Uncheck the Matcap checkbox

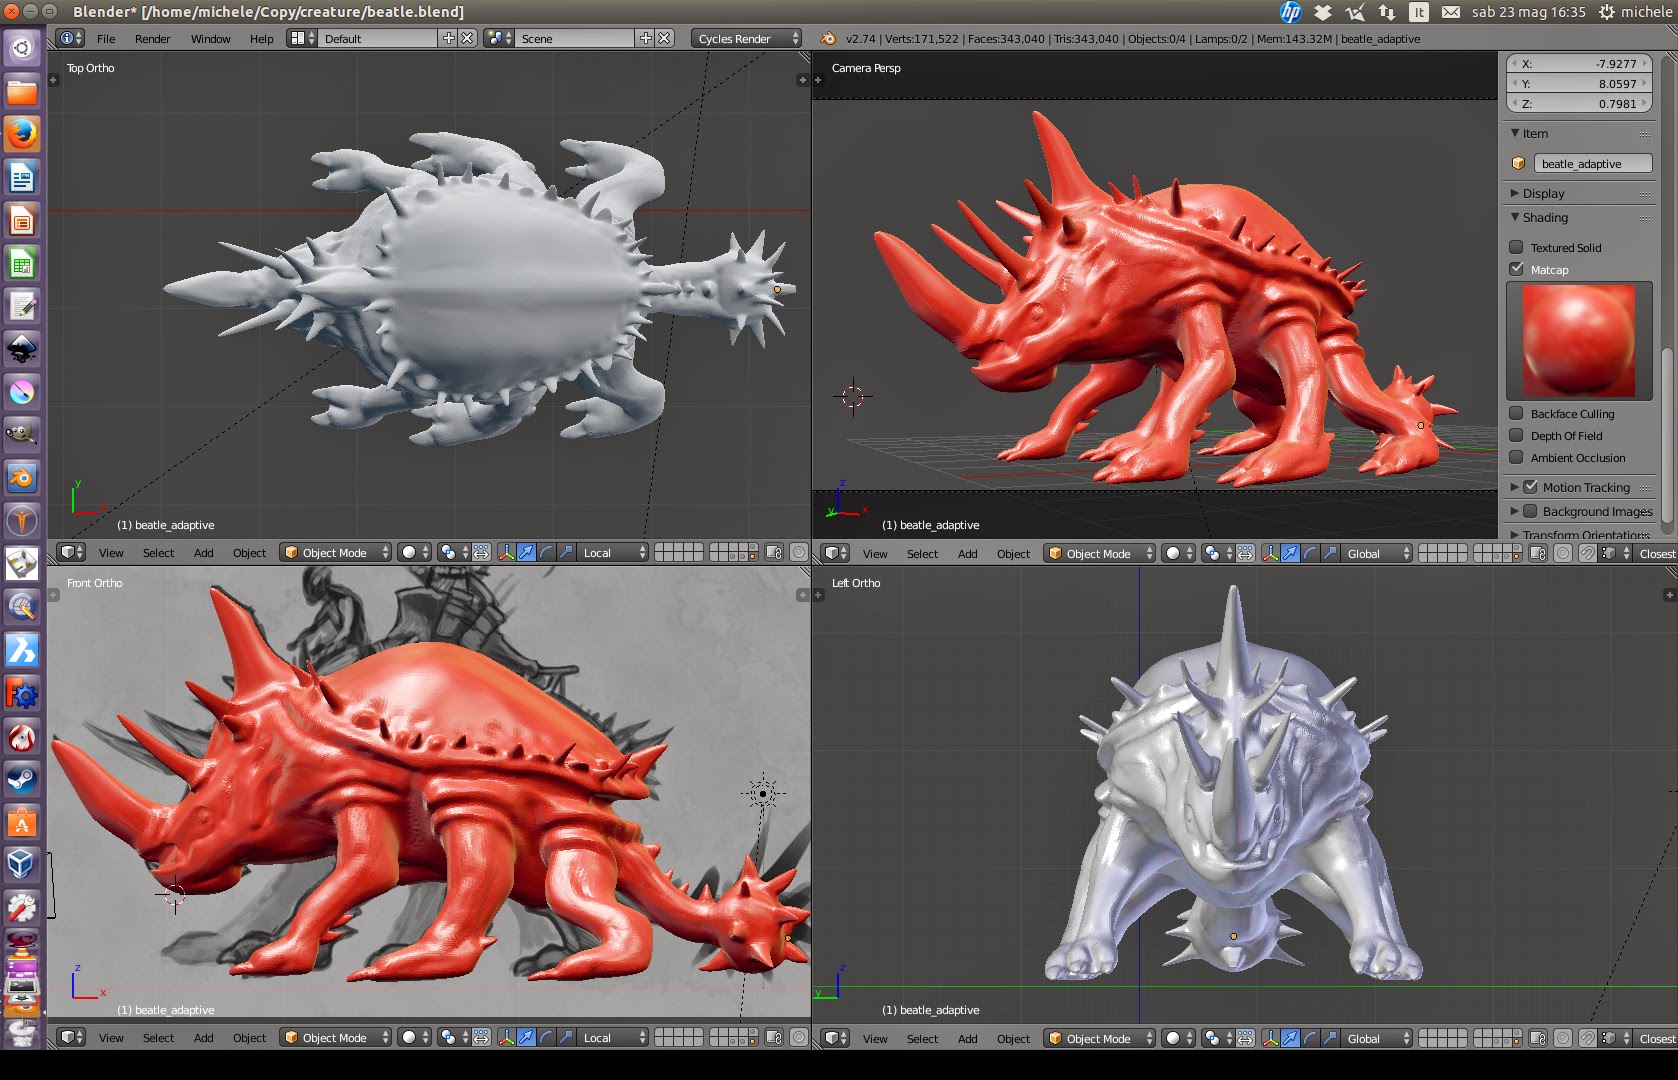point(1516,269)
